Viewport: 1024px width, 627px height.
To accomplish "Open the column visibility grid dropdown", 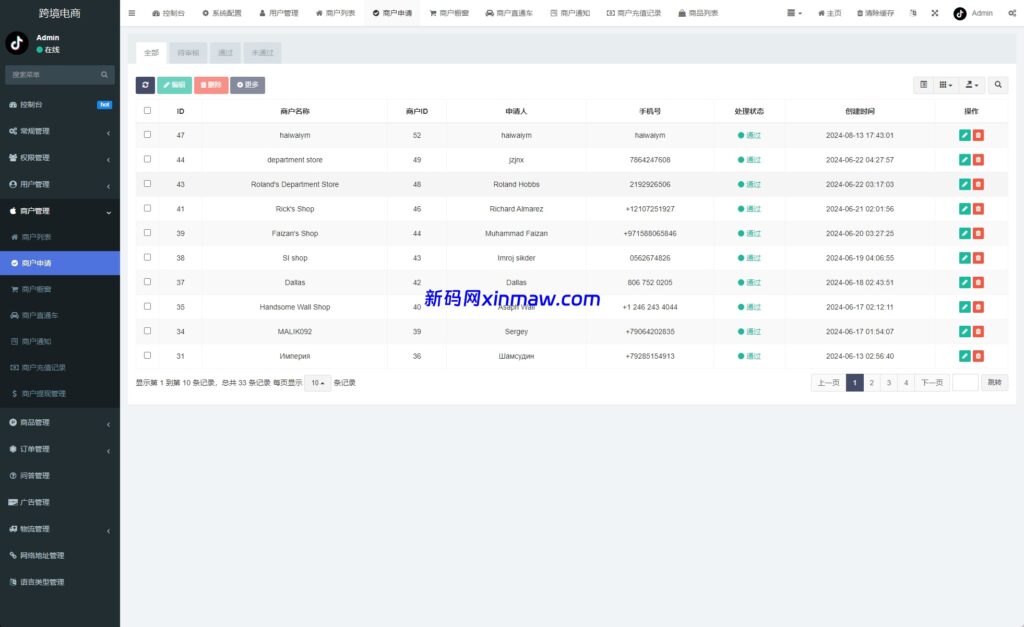I will [943, 85].
